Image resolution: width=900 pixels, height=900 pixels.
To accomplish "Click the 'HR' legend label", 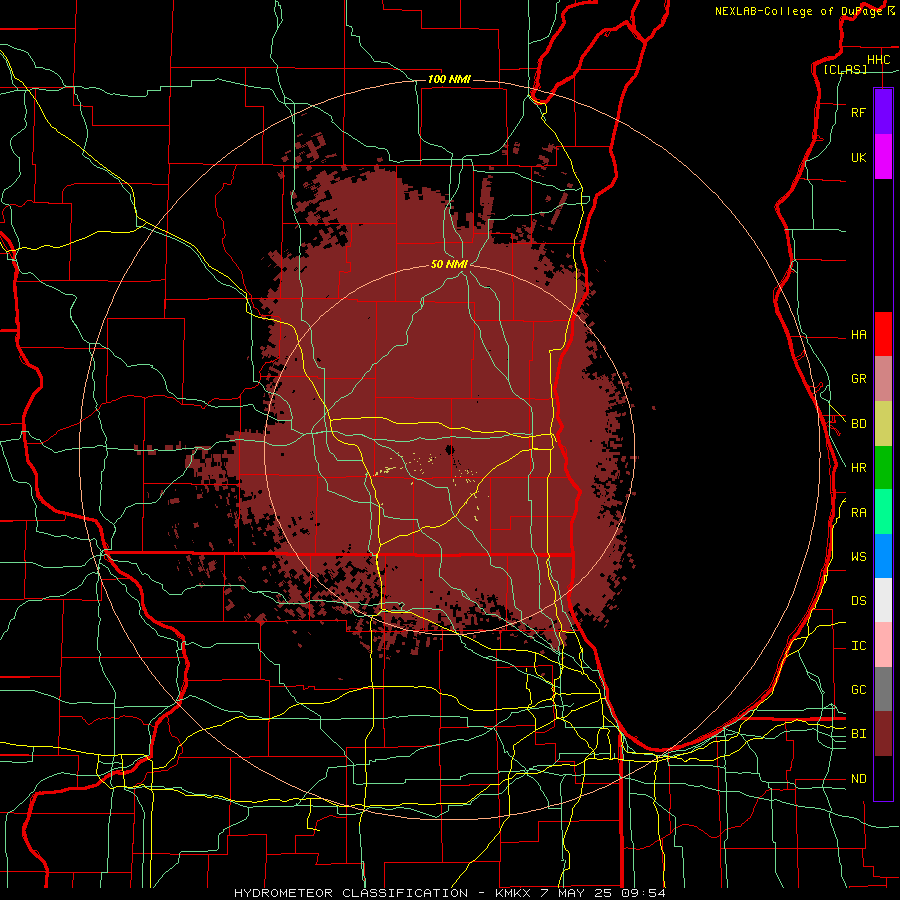I will tap(858, 468).
